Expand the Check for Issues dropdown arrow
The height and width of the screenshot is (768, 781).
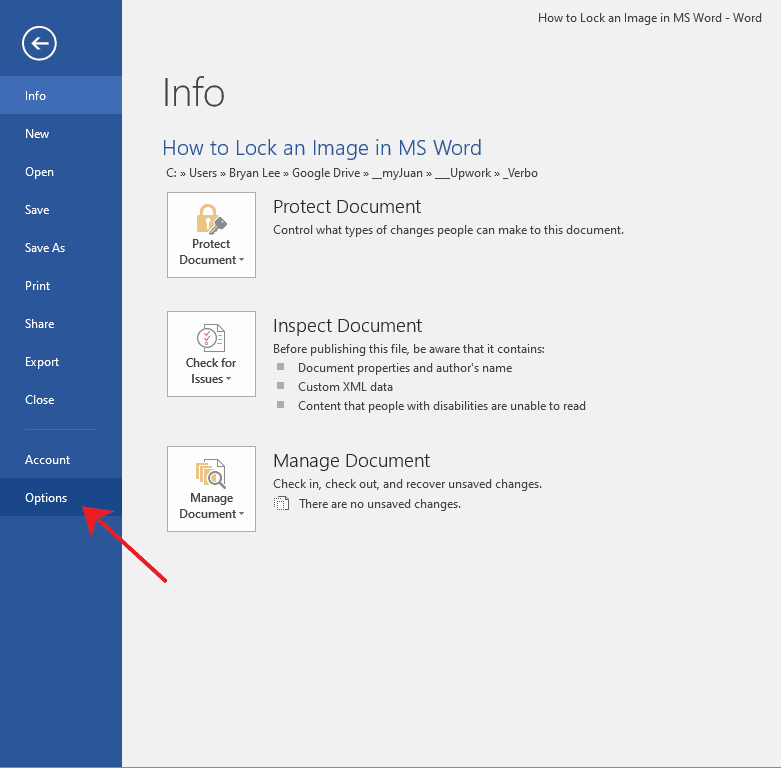(228, 379)
